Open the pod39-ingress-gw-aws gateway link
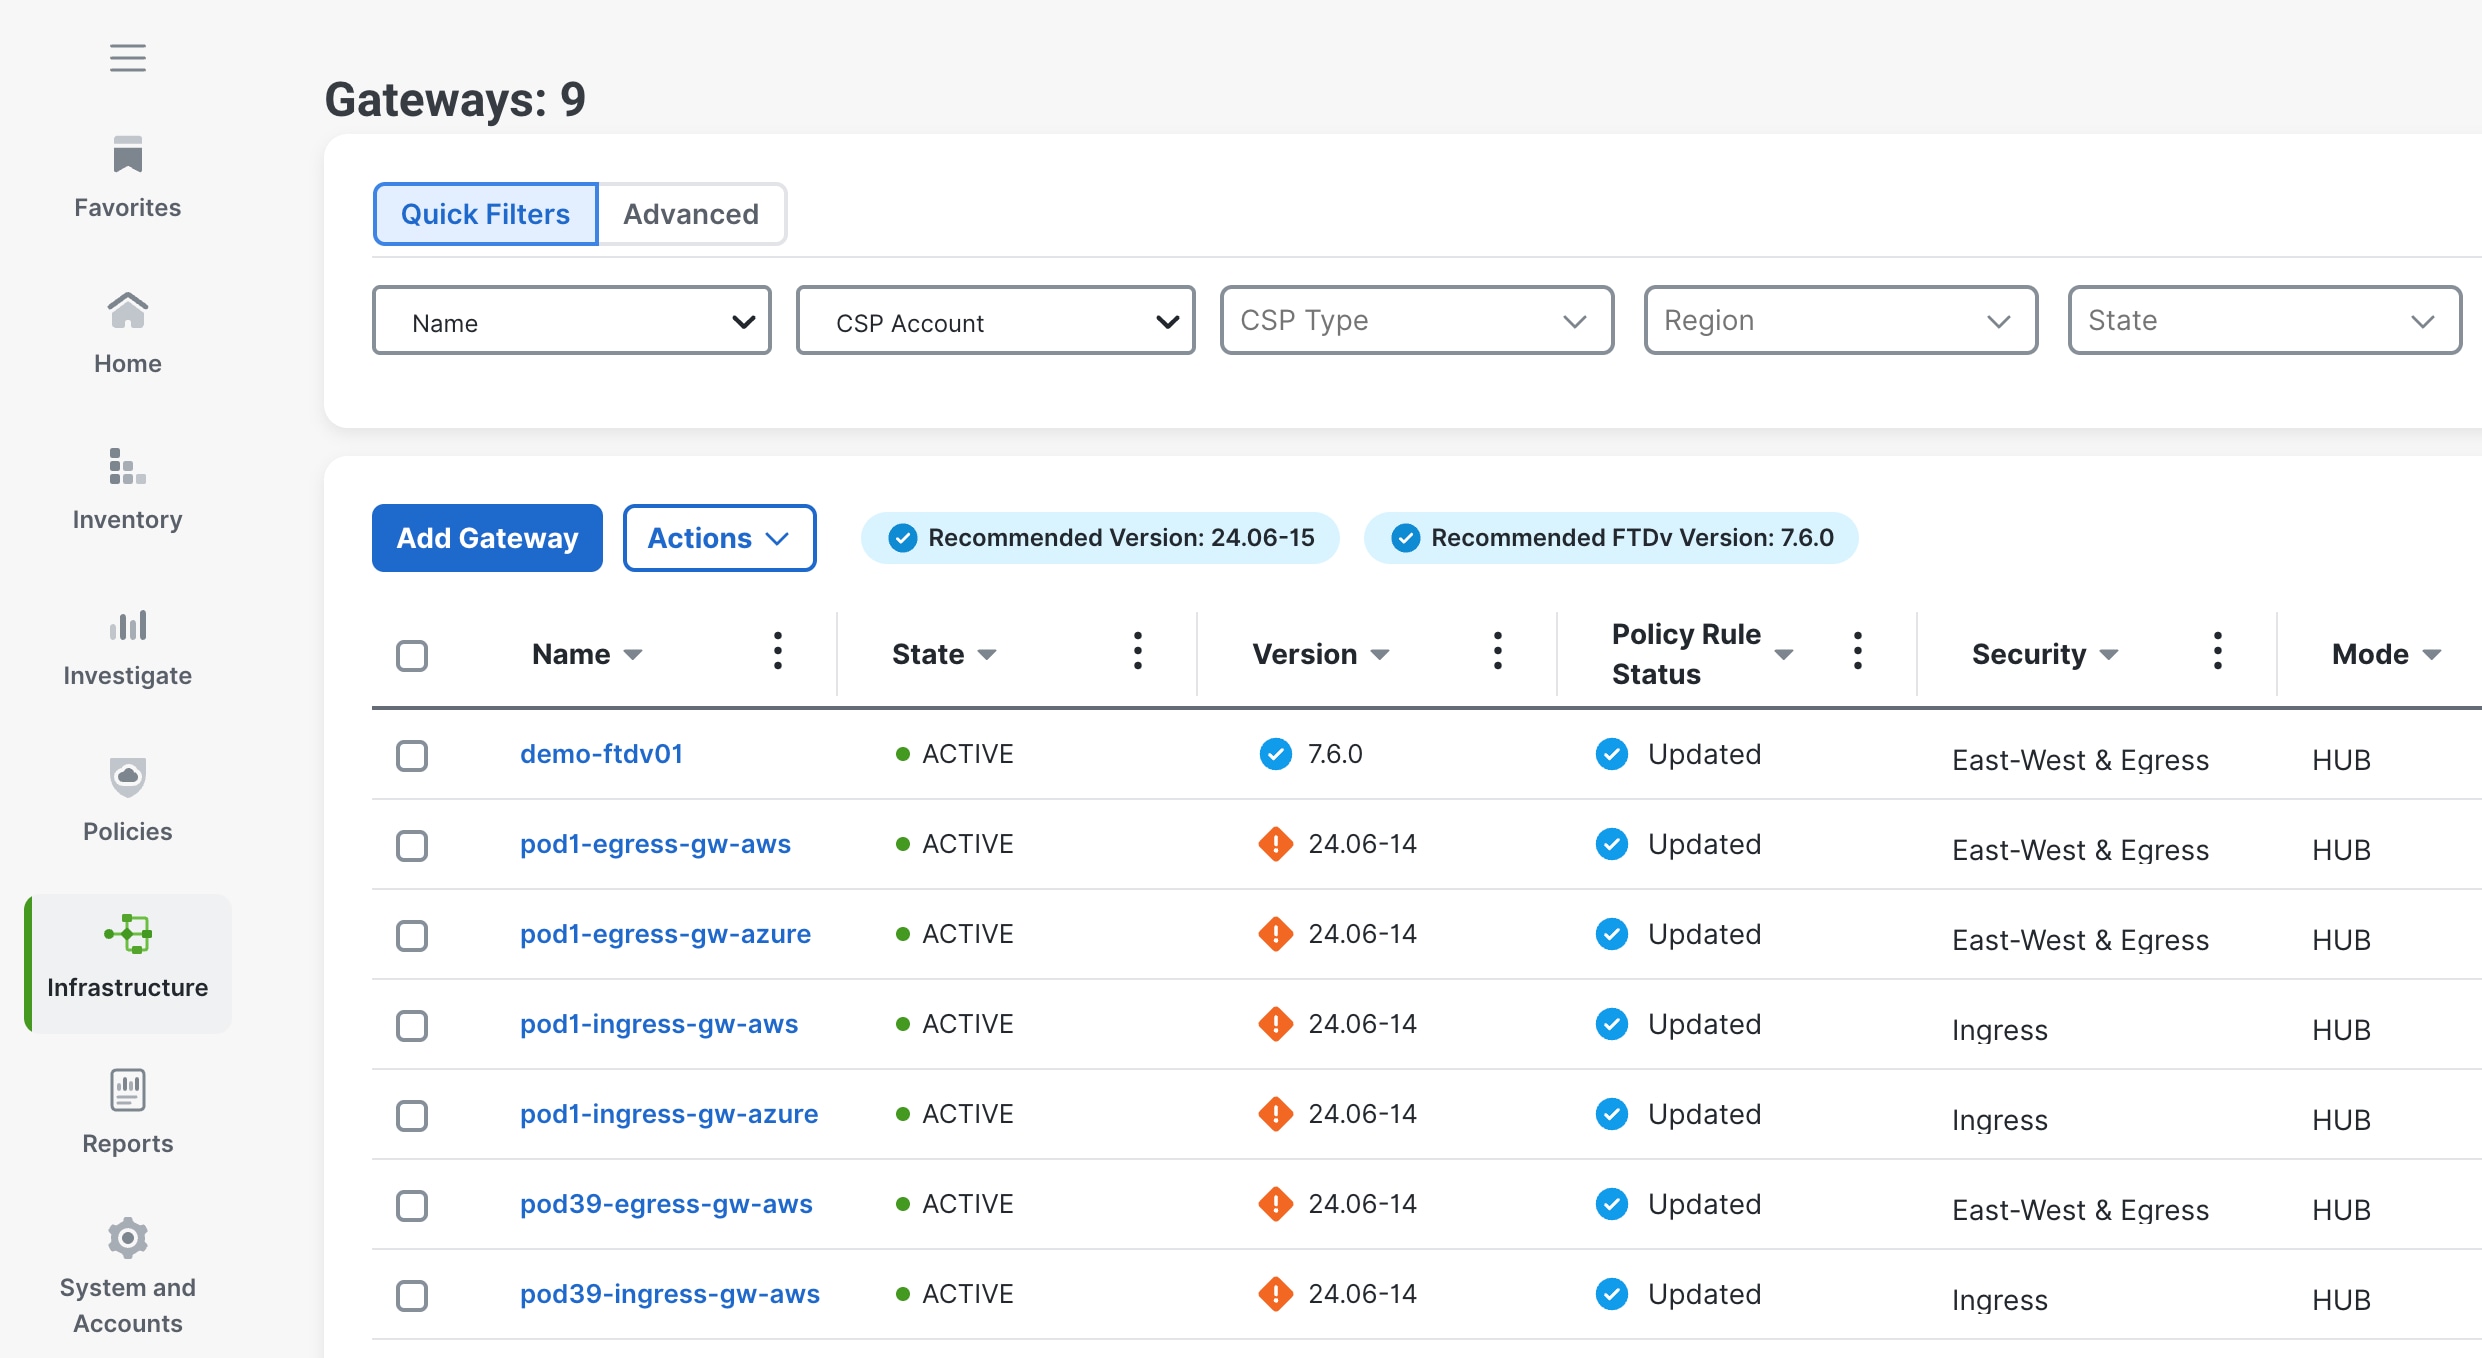The image size is (2482, 1358). click(669, 1293)
